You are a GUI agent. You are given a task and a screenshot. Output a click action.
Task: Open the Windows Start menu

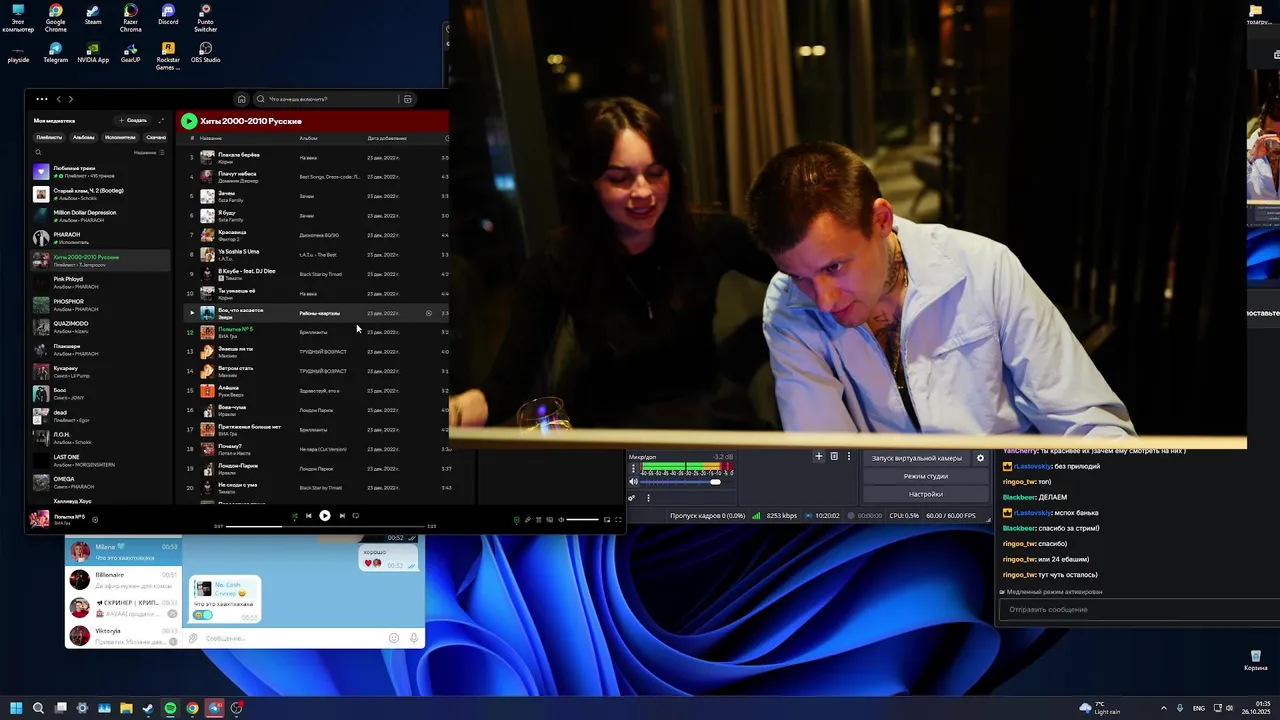click(16, 708)
